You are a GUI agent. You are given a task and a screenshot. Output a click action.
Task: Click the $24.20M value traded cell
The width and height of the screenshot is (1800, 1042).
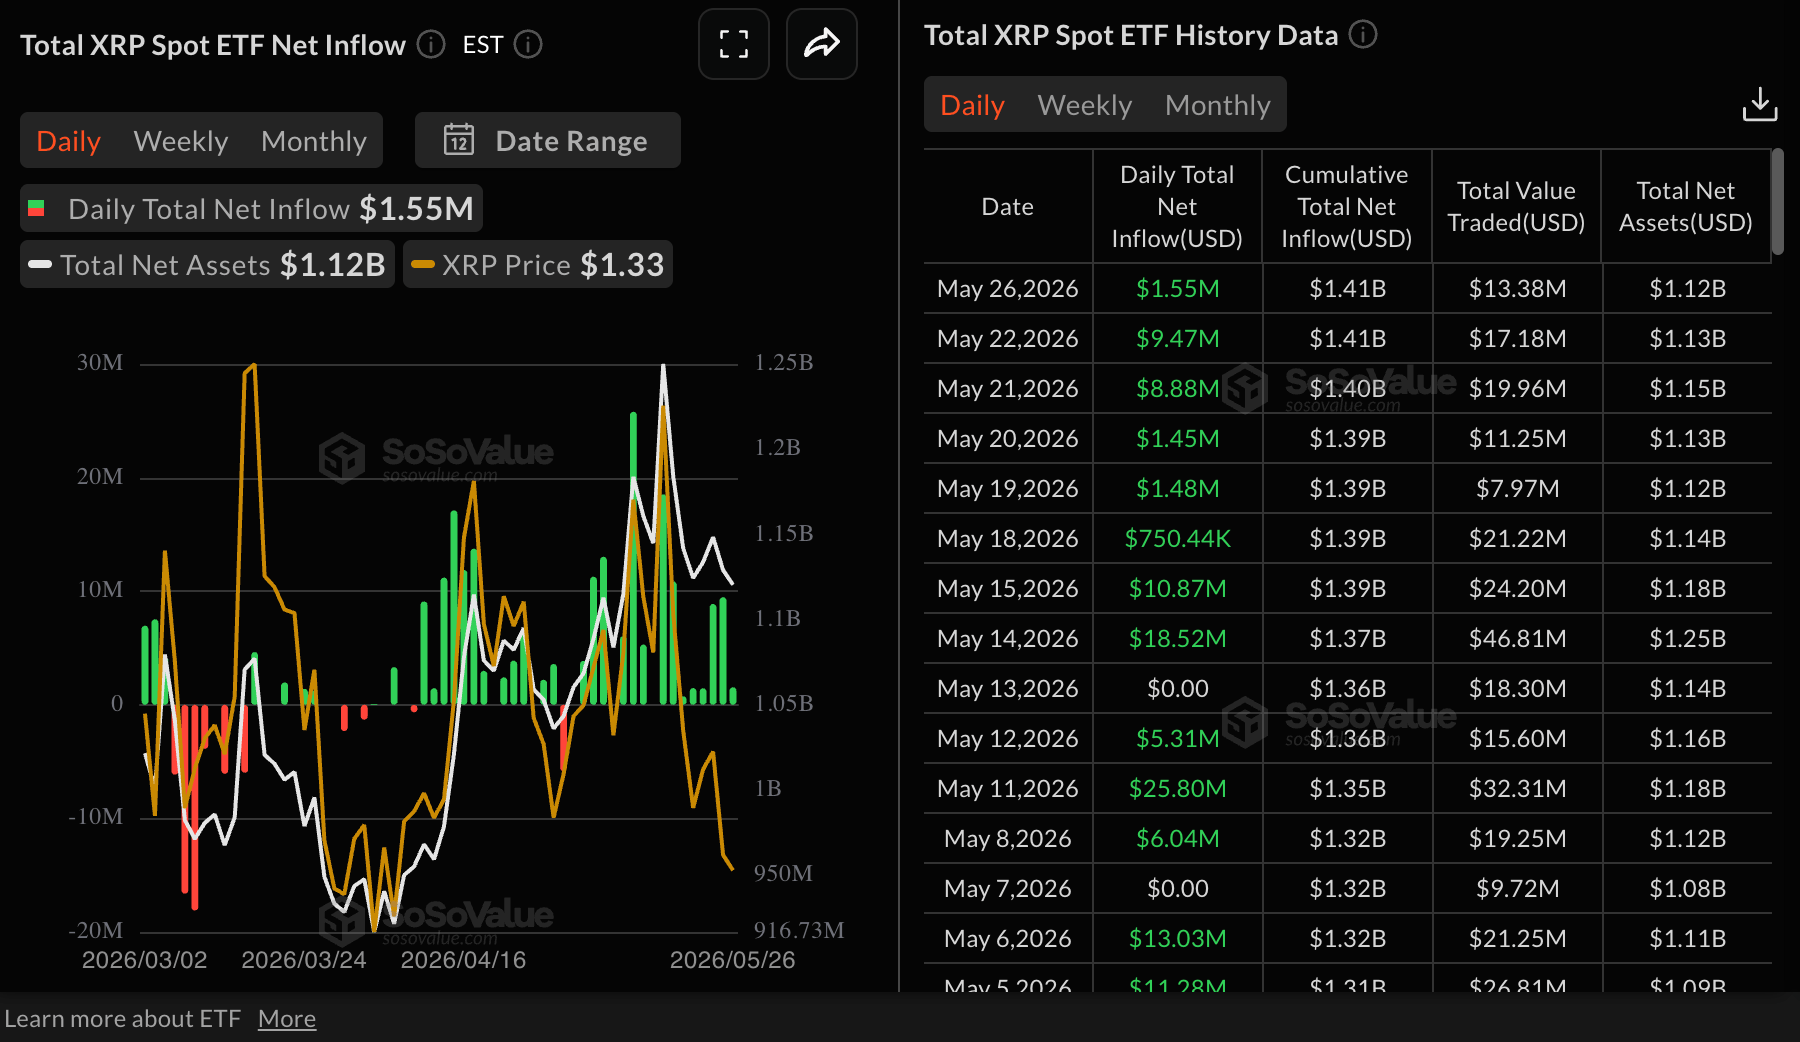point(1518,588)
